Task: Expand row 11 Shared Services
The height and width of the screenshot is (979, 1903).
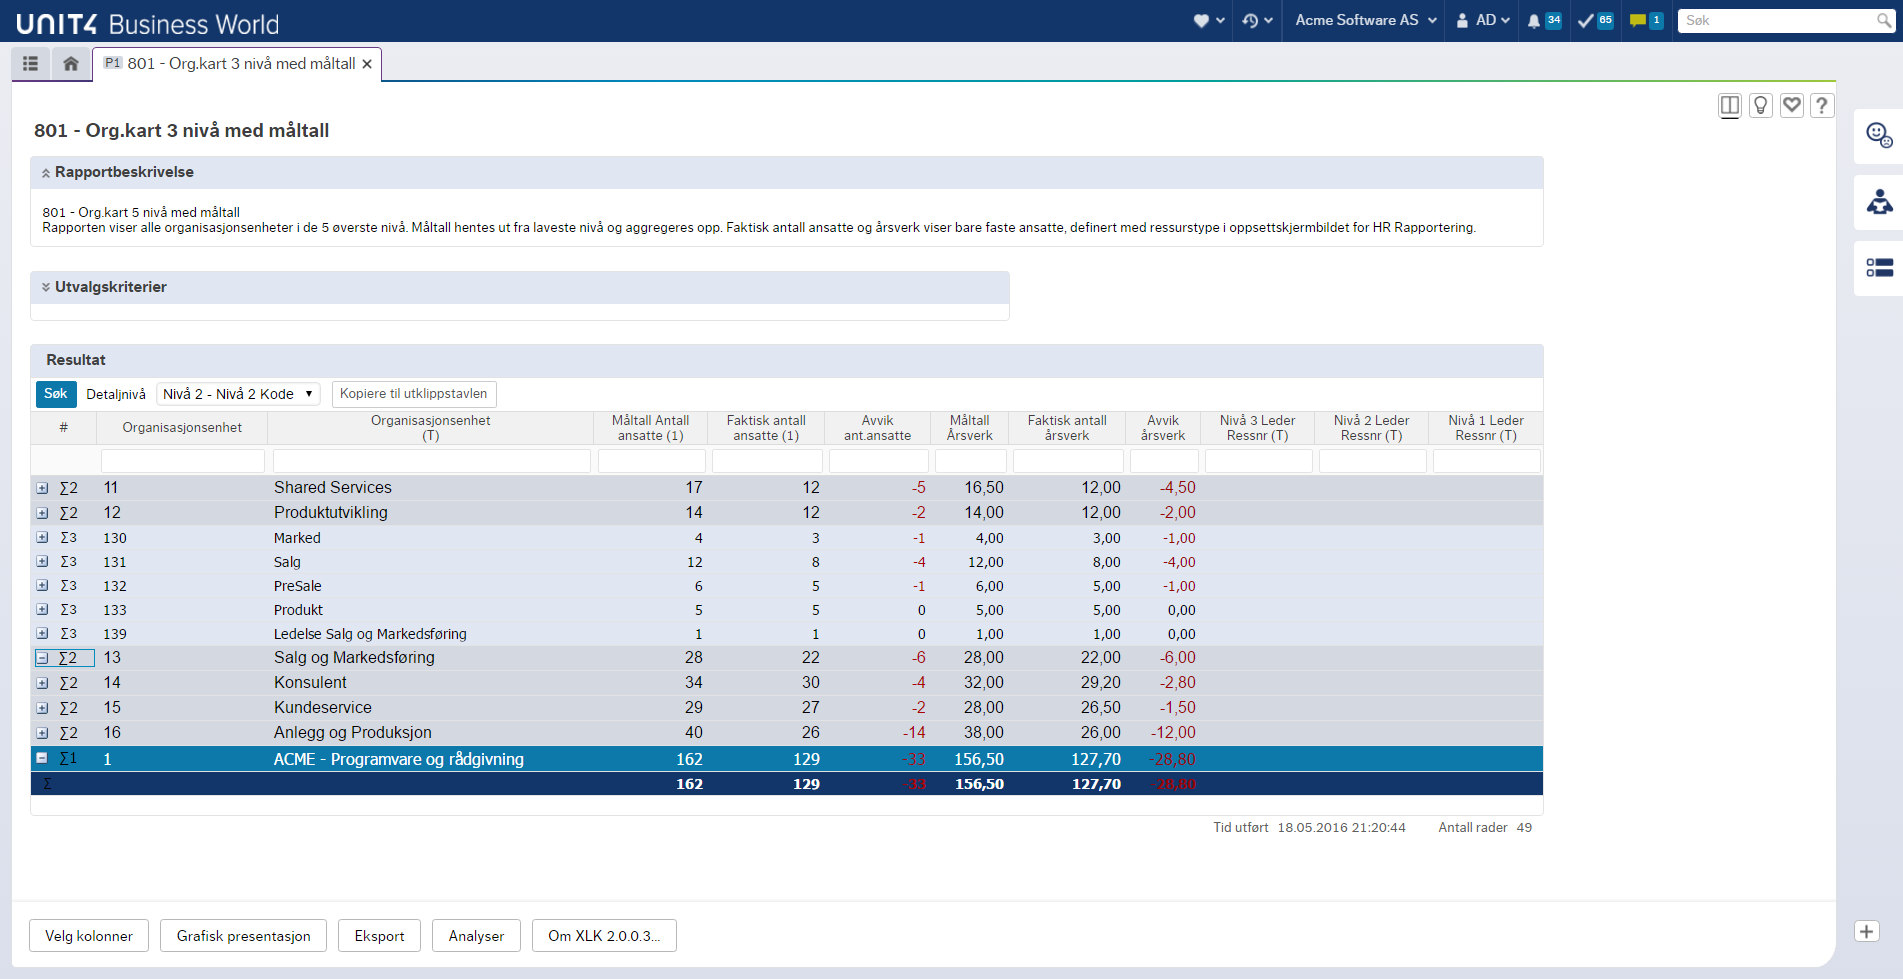Action: point(42,488)
